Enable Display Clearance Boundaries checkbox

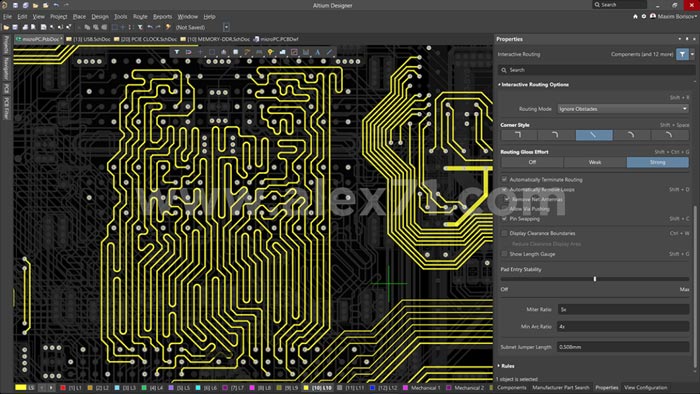504,233
